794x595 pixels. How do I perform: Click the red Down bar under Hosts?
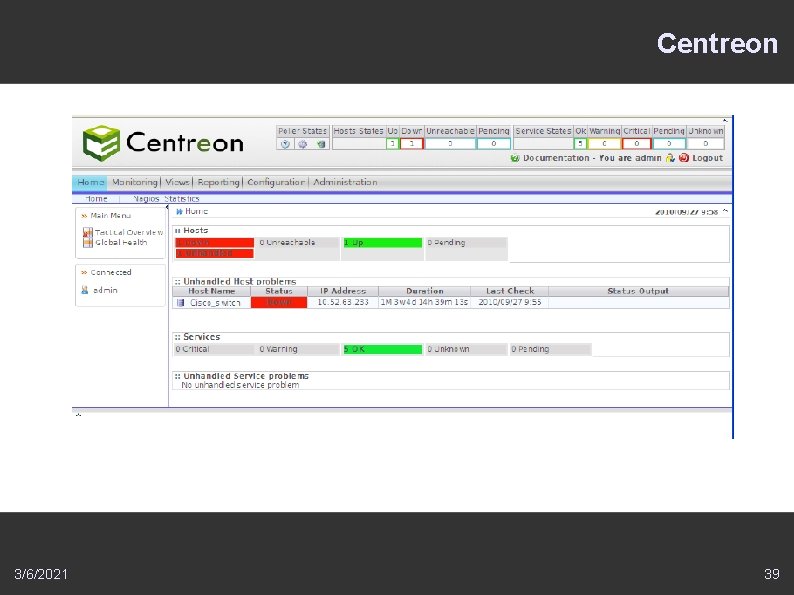tap(215, 243)
